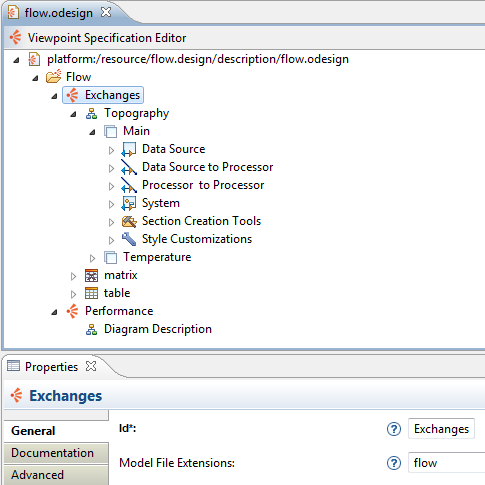Select the Diagram Description tree item

click(158, 329)
